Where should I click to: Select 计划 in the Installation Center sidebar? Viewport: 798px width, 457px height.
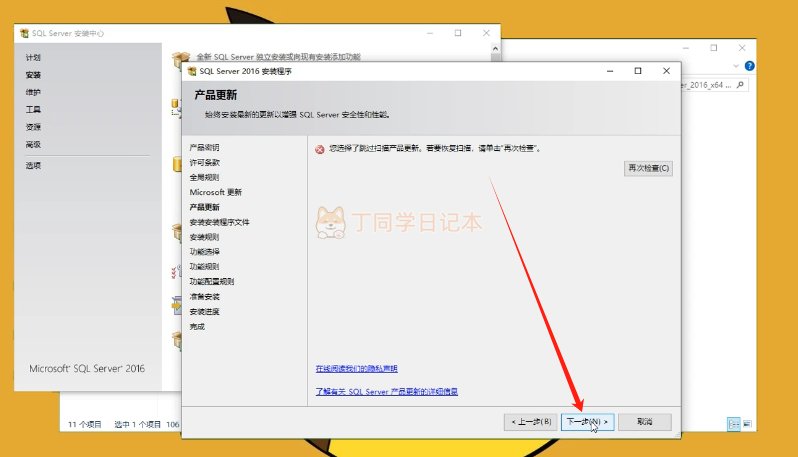click(x=33, y=58)
